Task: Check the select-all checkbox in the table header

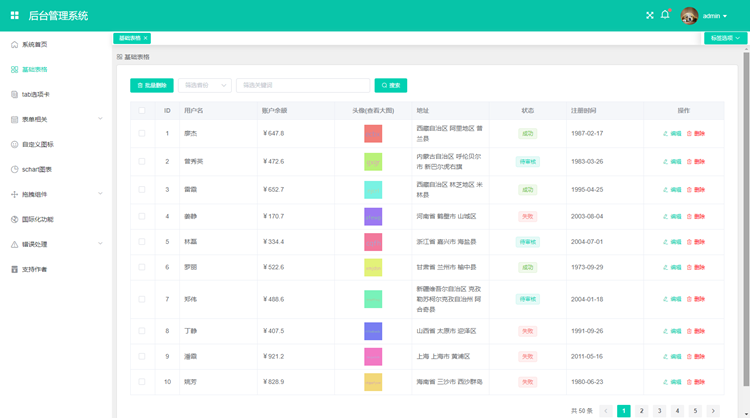Action: coord(142,110)
